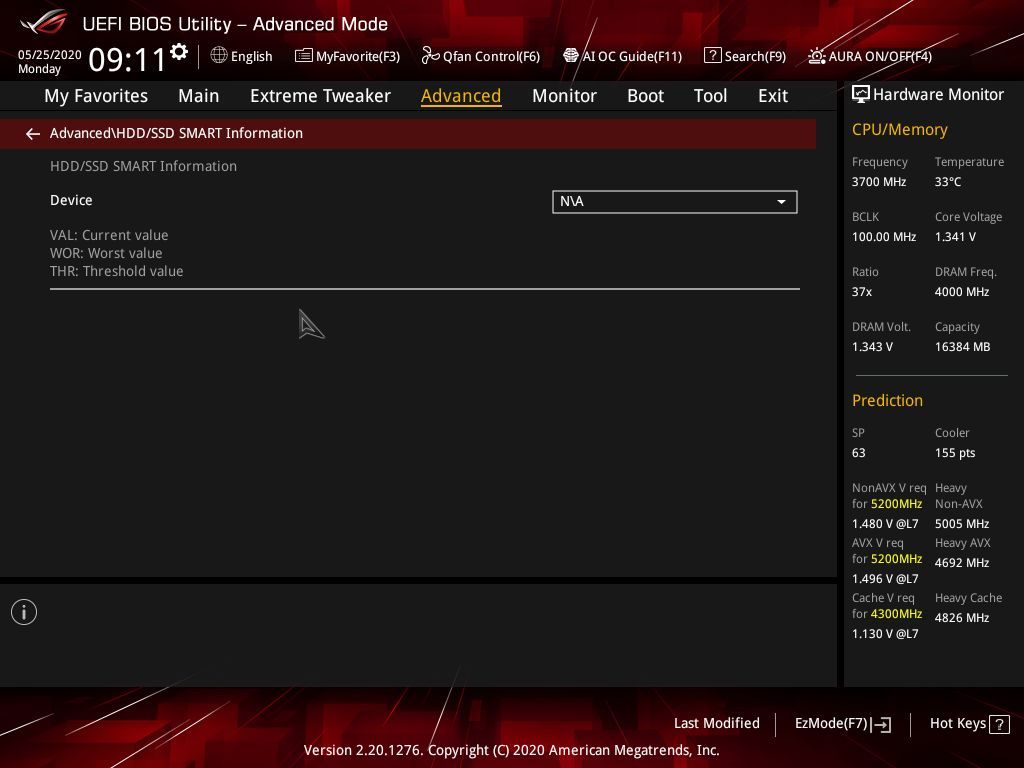The width and height of the screenshot is (1024, 768).
Task: Click the CPU/Memory heading
Action: pos(899,130)
